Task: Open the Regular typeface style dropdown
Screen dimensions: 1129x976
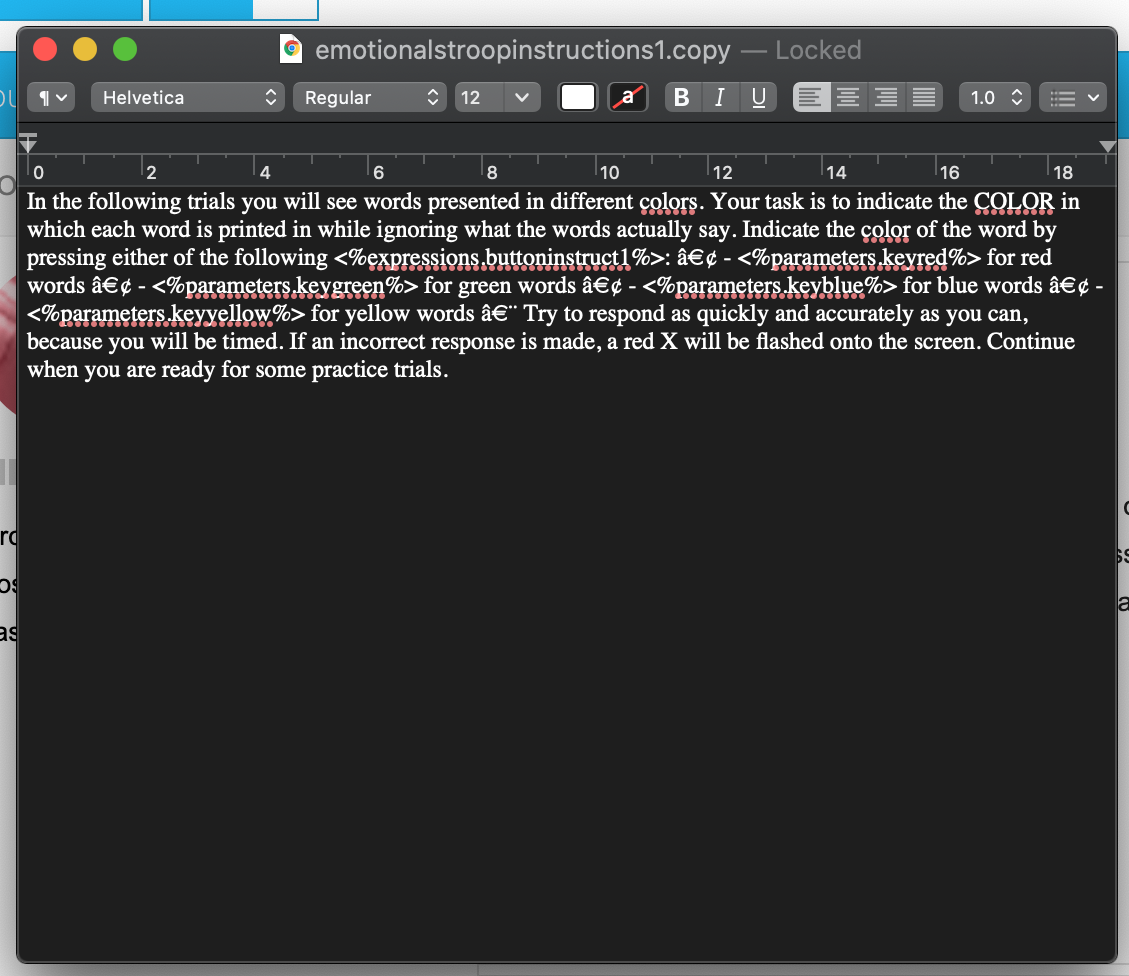Action: tap(369, 97)
